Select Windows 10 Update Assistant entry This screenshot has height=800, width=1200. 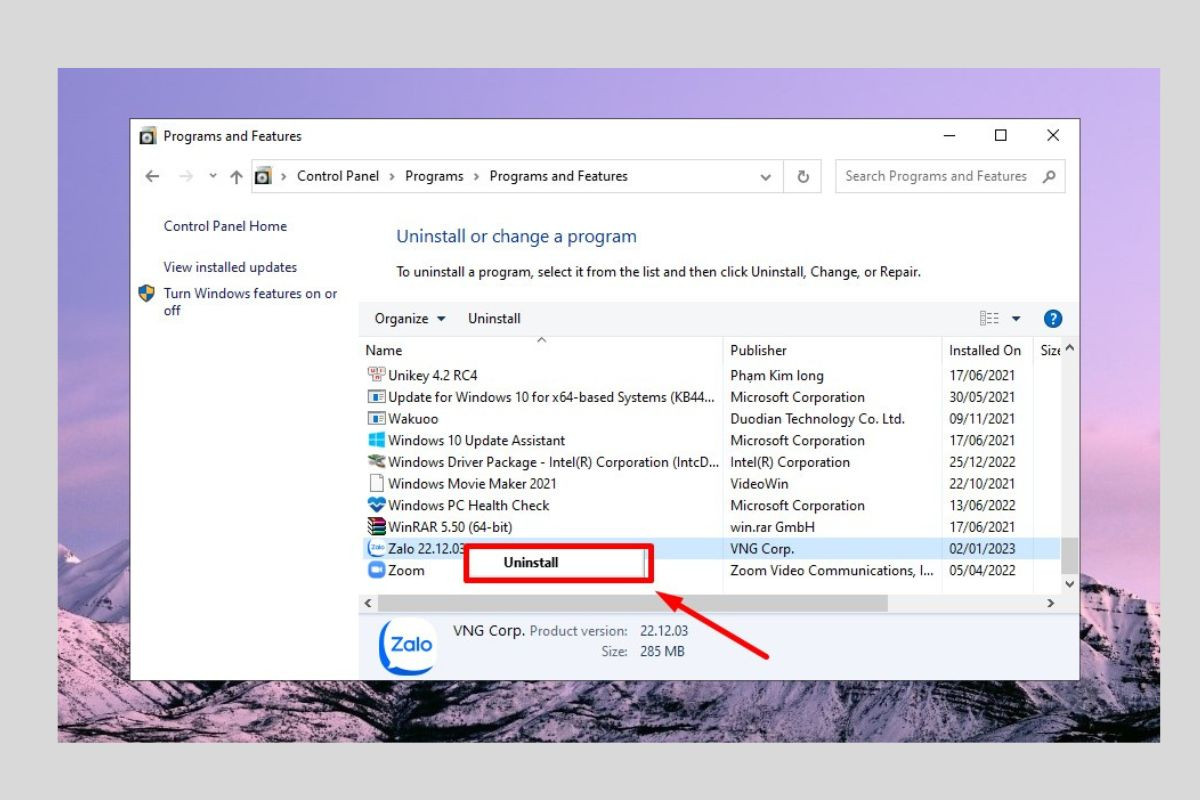tap(476, 440)
